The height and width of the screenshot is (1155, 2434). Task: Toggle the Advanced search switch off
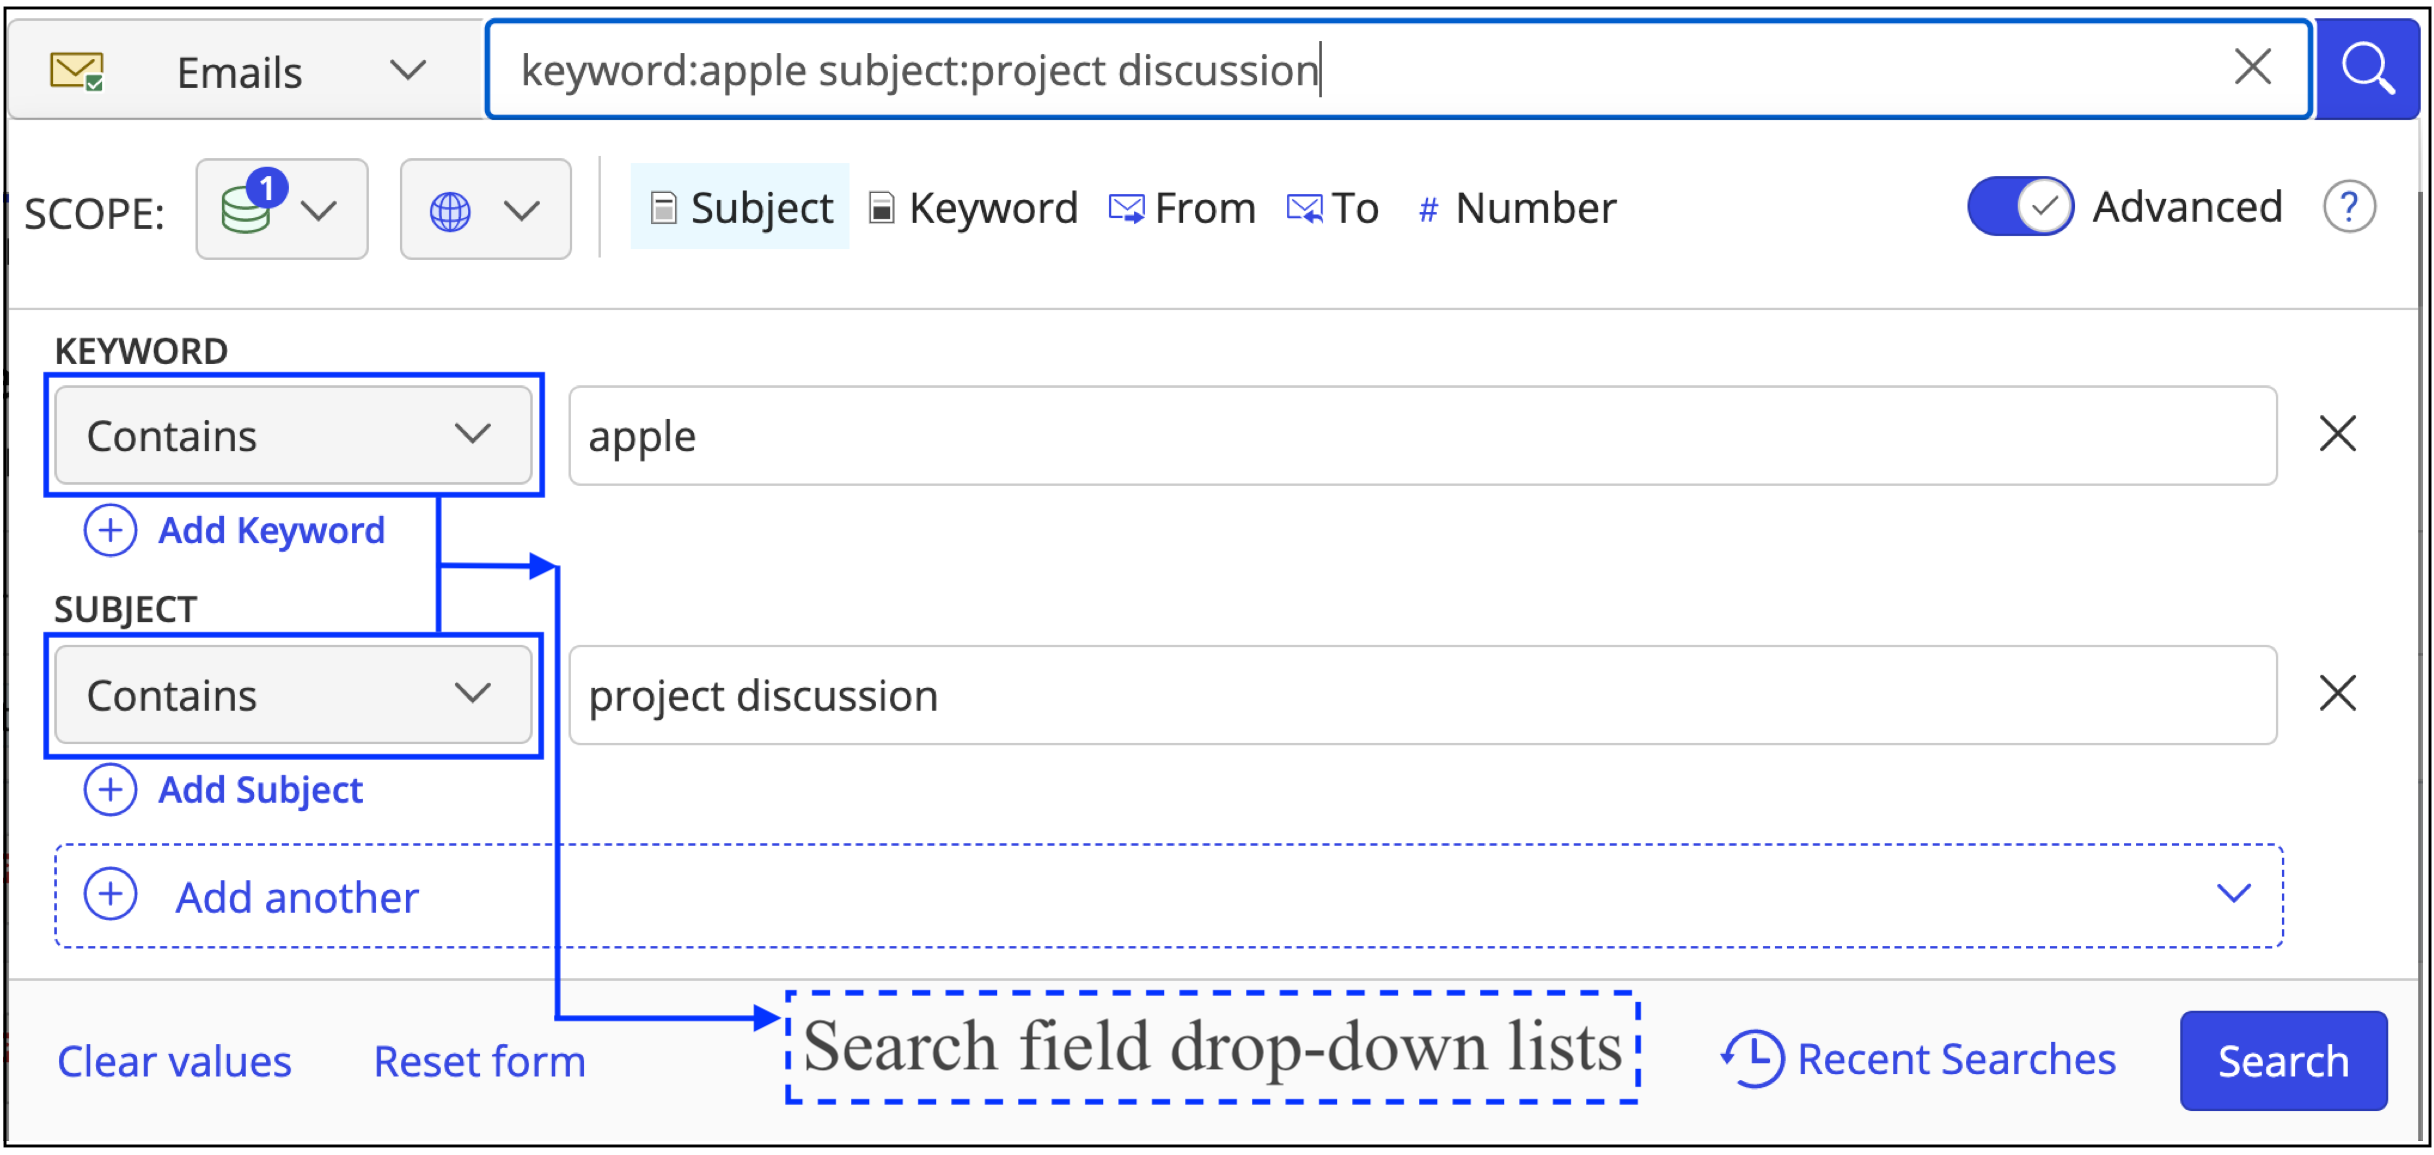2019,207
